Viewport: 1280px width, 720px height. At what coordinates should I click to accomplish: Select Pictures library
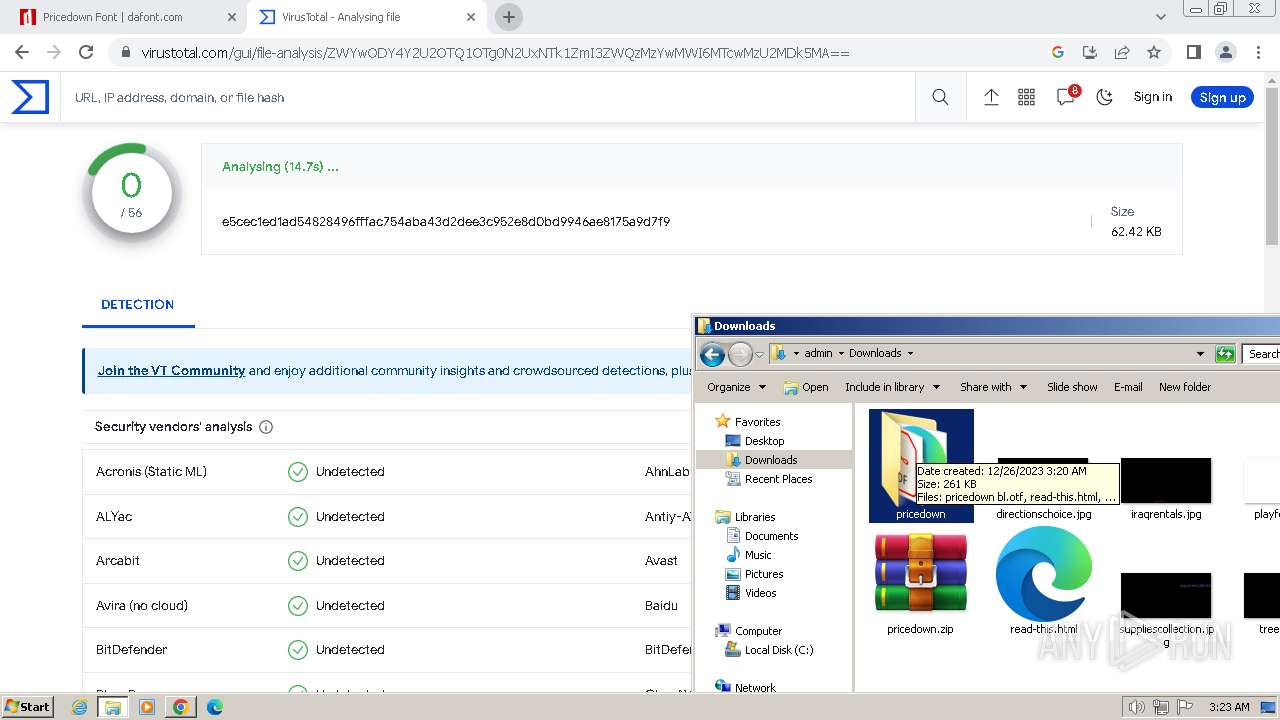(763, 574)
